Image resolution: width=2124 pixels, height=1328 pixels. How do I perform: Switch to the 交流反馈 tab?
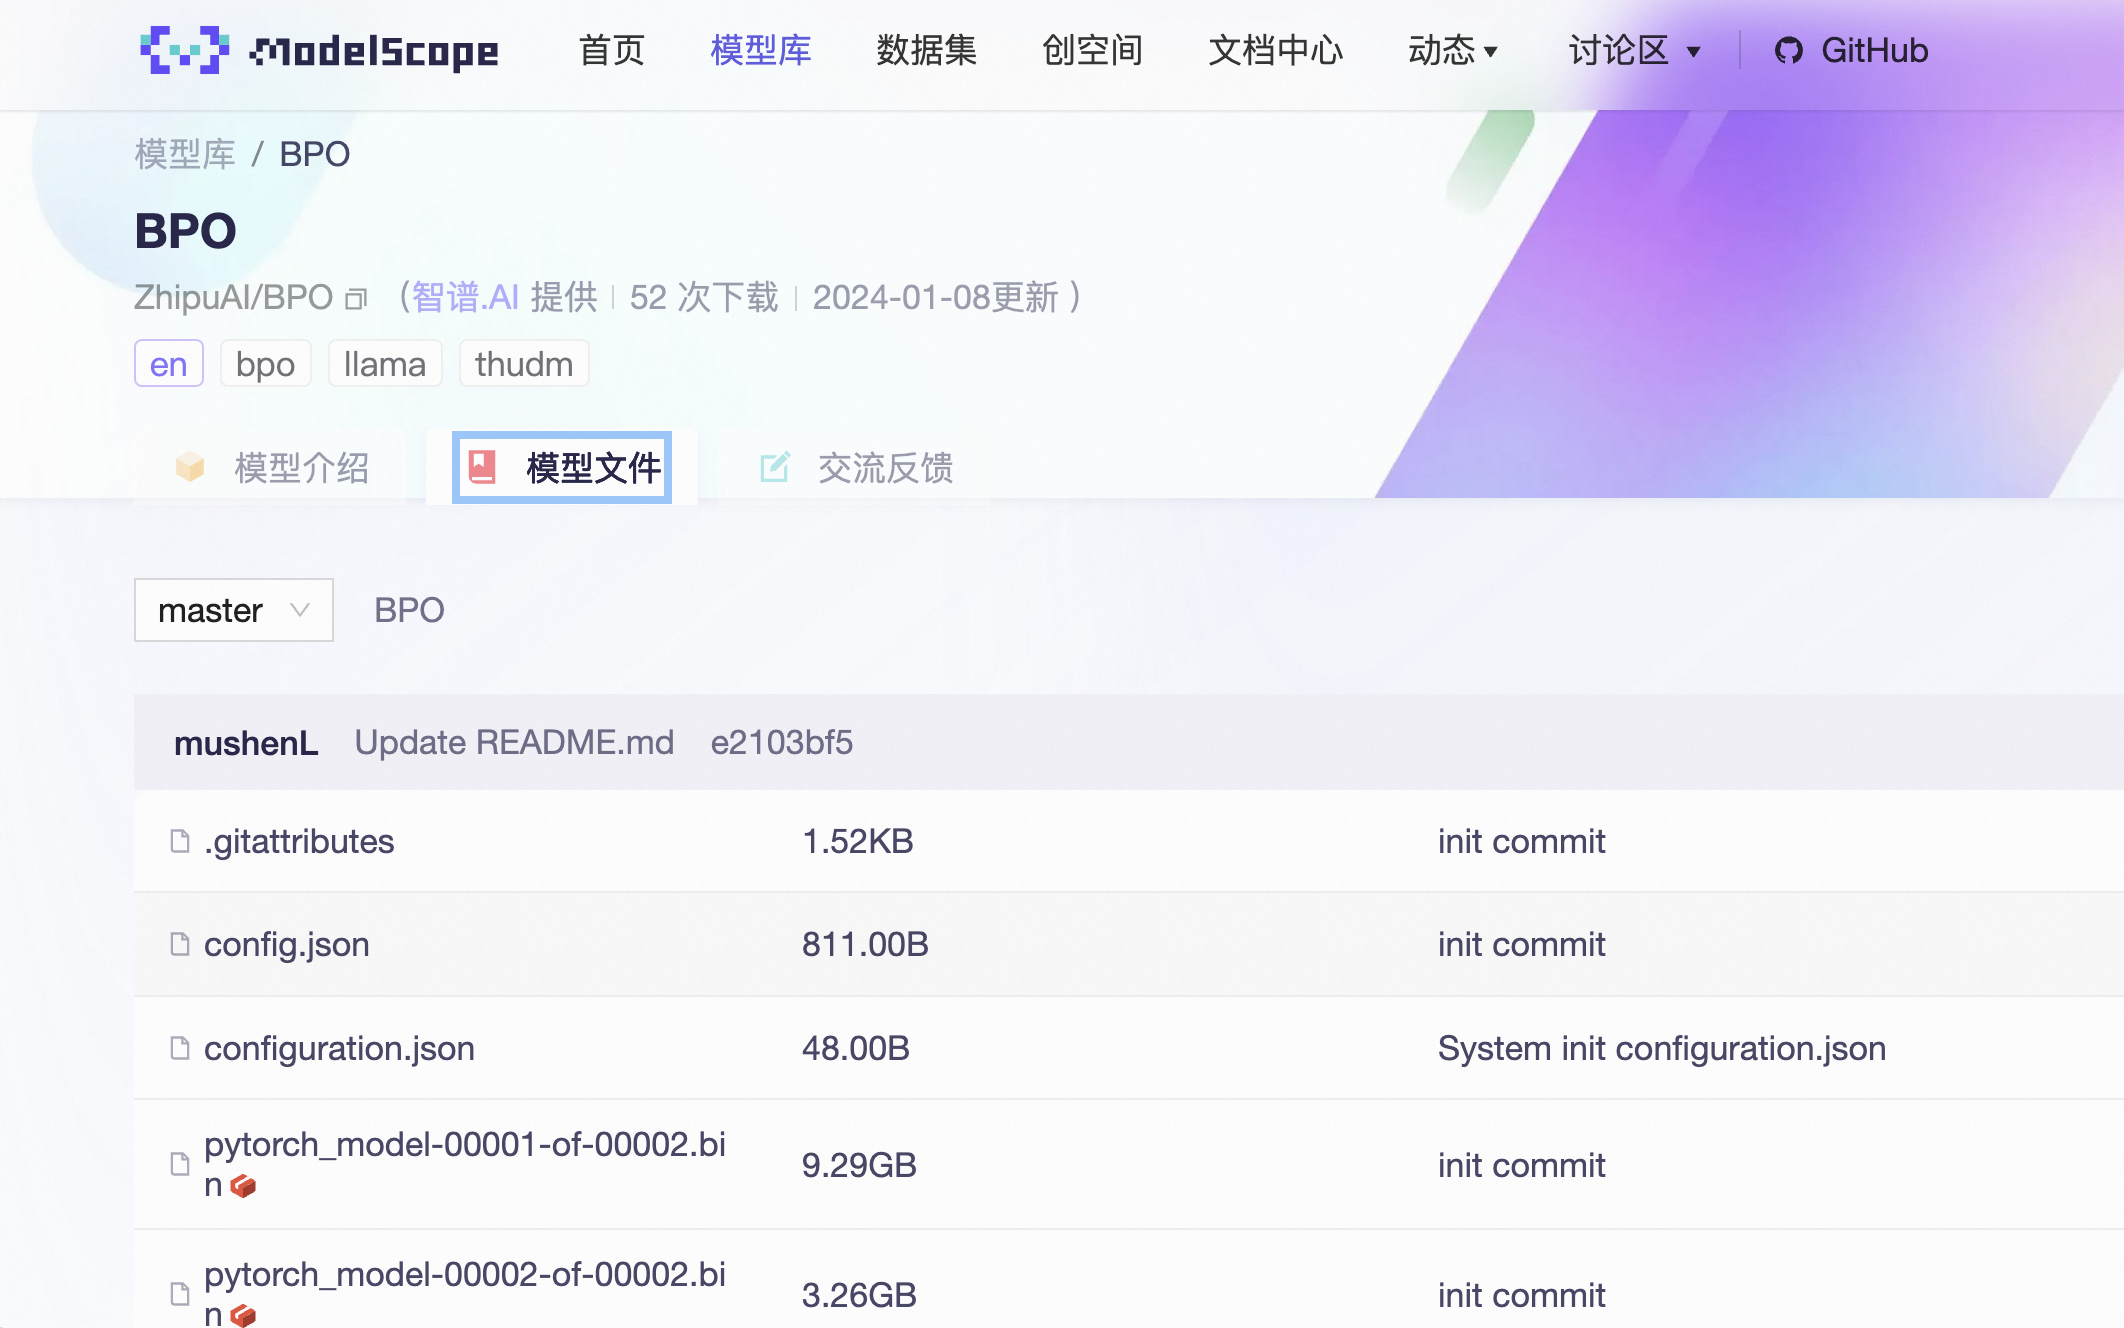857,467
